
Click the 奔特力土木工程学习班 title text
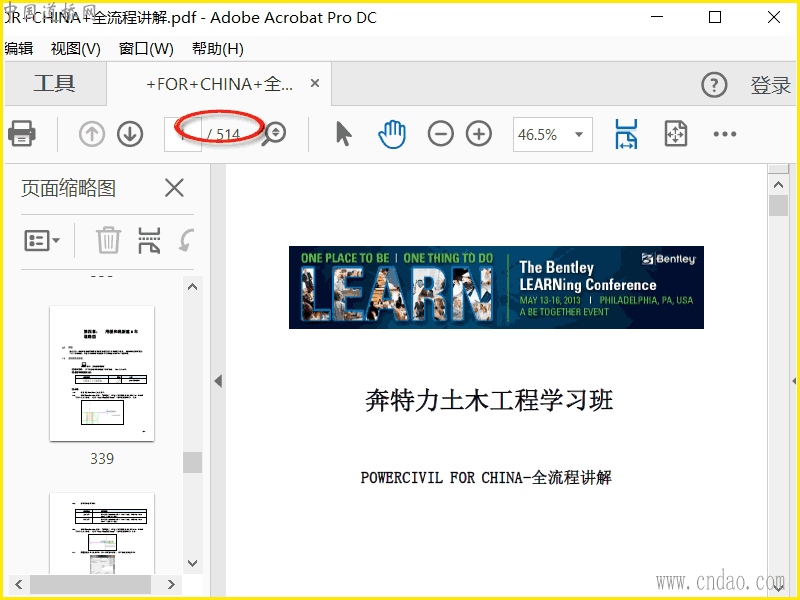(x=489, y=400)
